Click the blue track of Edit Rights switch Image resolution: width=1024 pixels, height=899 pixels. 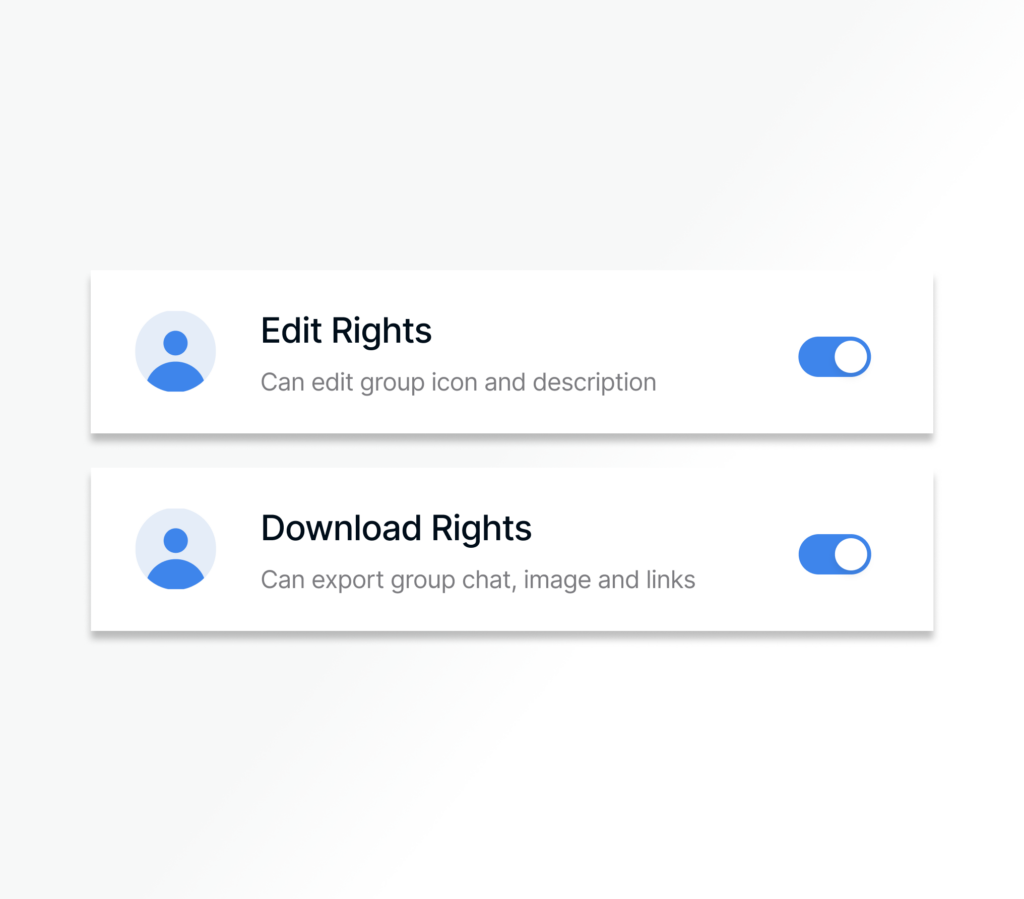click(x=815, y=357)
